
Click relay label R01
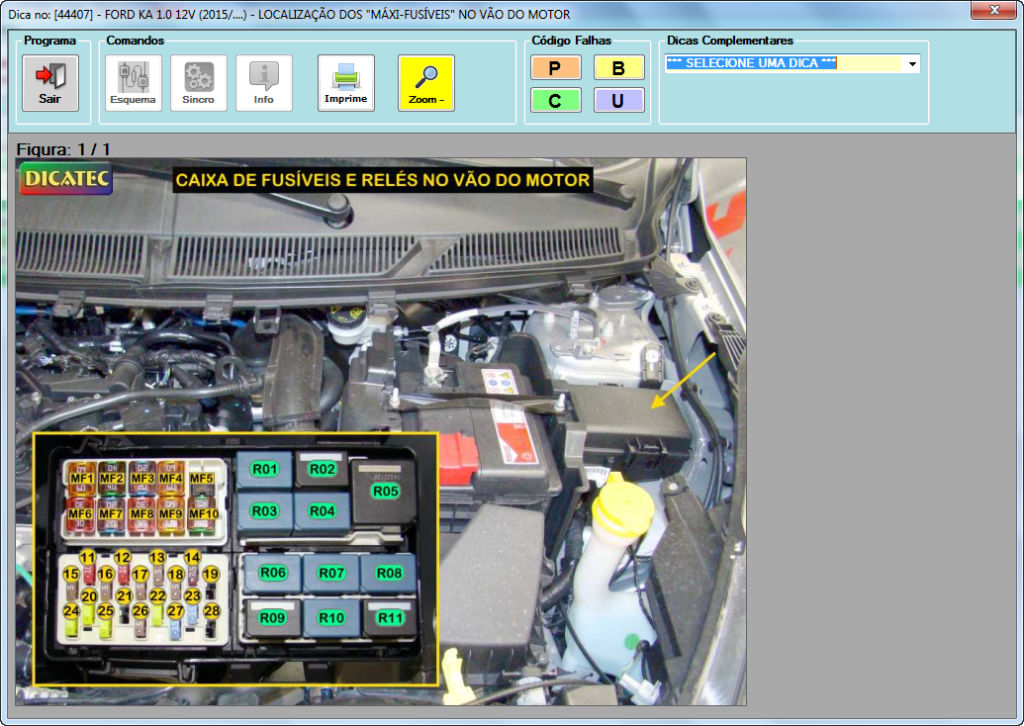coord(264,469)
